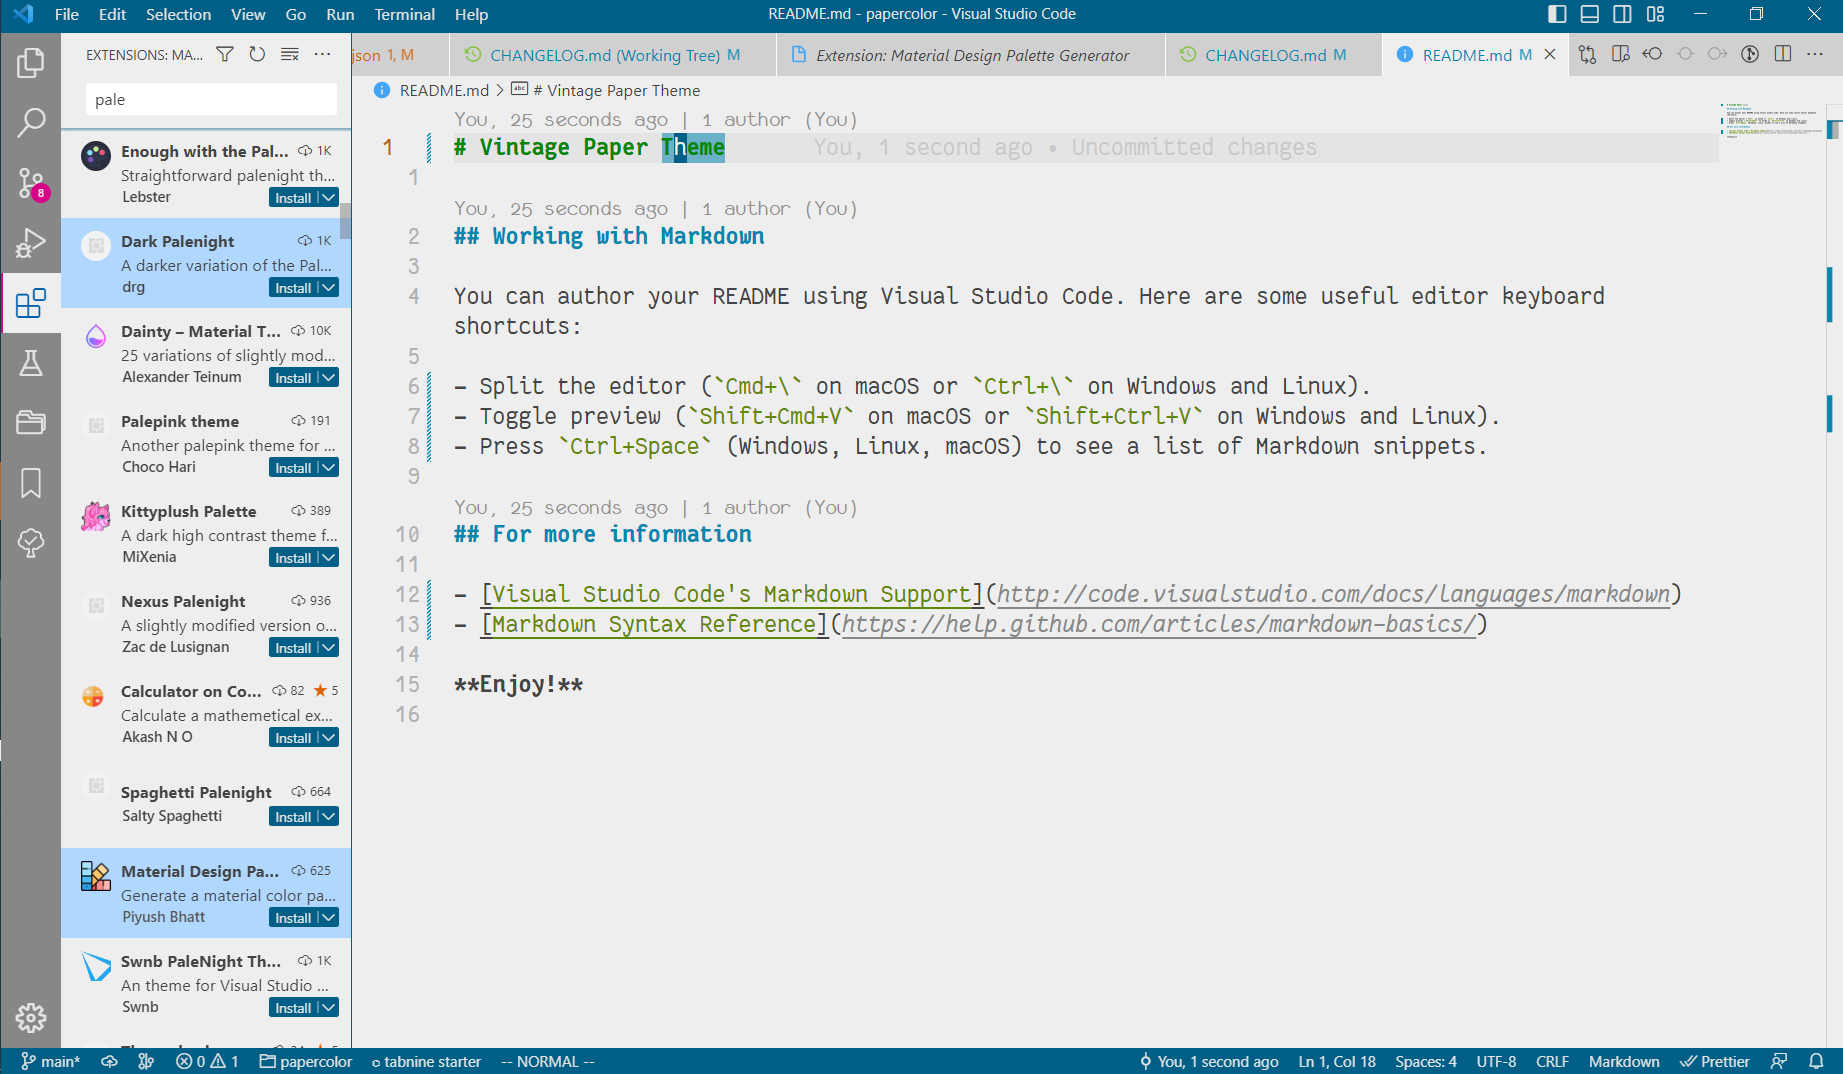Open the File menu
This screenshot has width=1843, height=1074.
click(x=67, y=14)
